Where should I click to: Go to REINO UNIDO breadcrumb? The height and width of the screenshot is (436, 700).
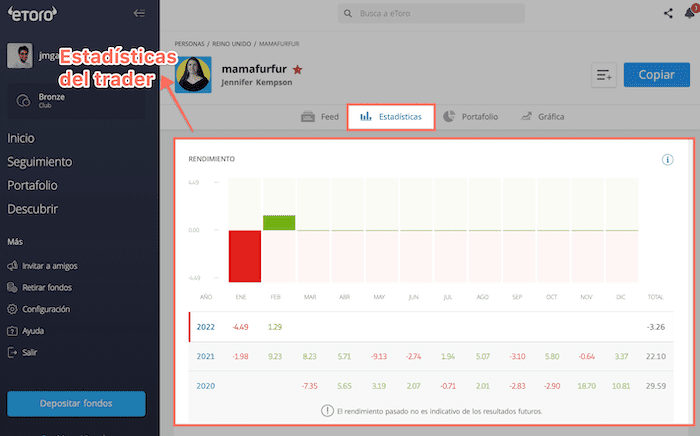(x=231, y=44)
